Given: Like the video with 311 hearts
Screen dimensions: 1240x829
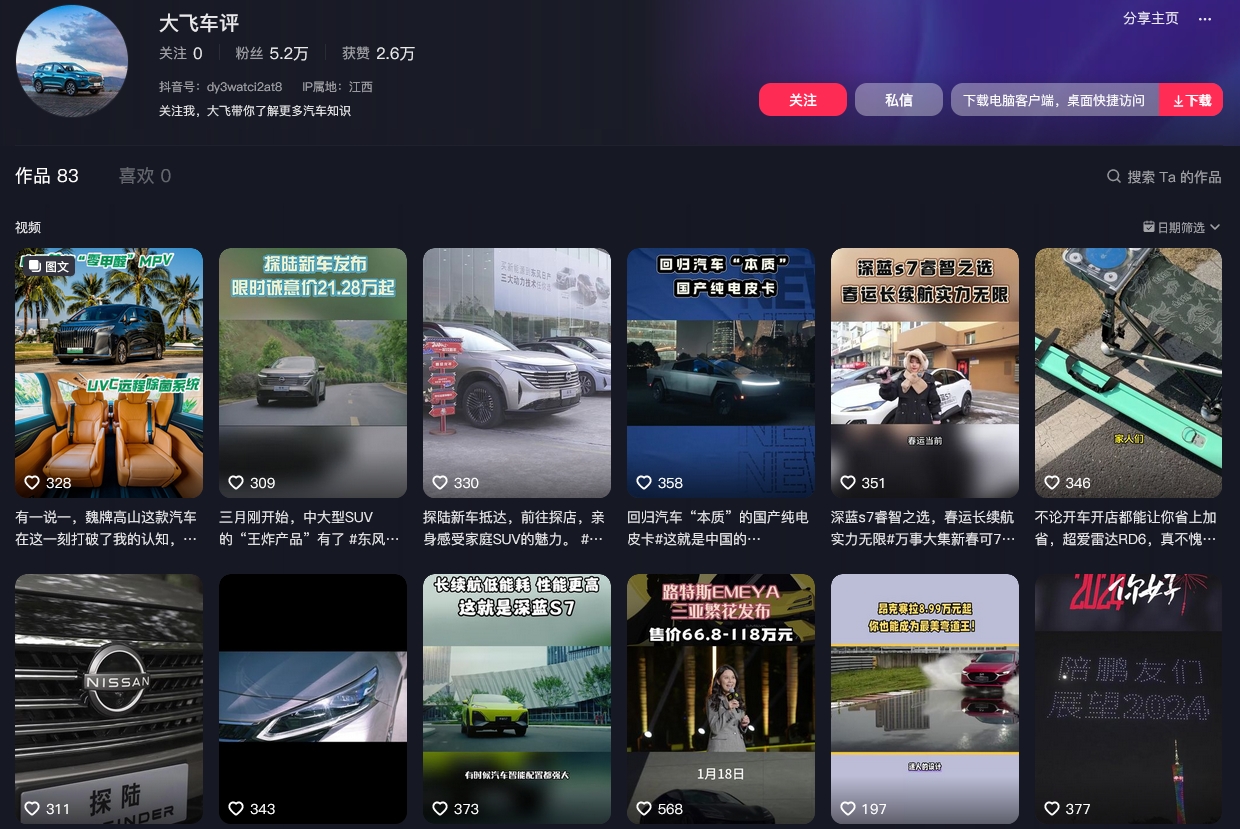Looking at the screenshot, I should [32, 808].
